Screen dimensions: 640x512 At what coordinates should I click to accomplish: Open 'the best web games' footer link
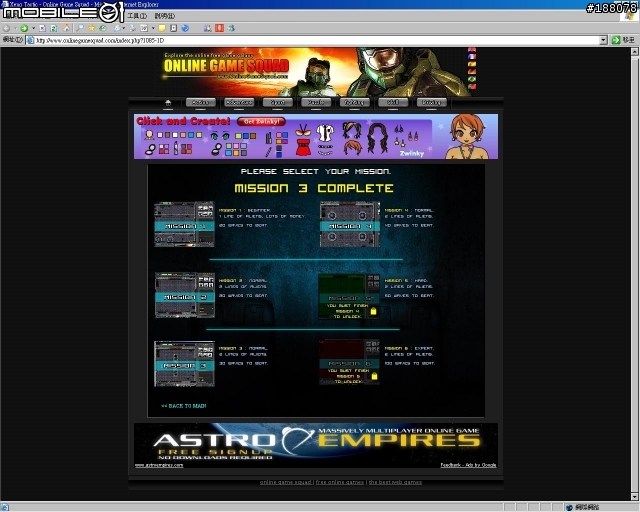pyautogui.click(x=395, y=482)
